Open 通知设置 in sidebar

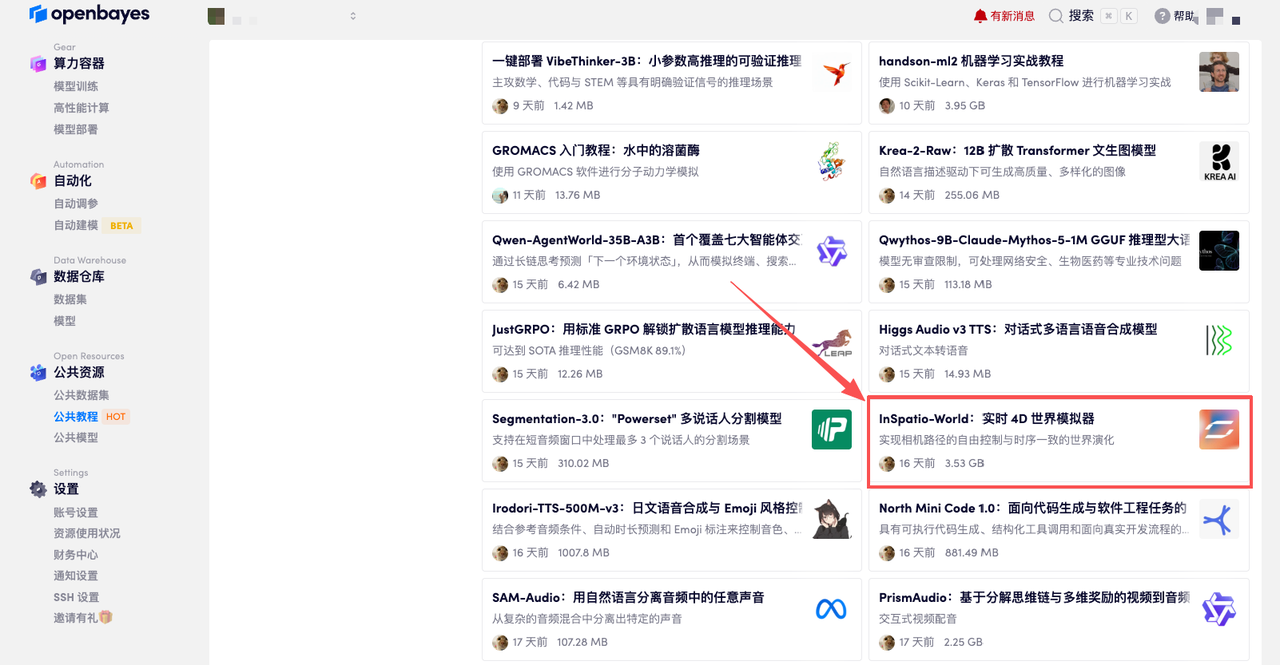click(x=76, y=576)
